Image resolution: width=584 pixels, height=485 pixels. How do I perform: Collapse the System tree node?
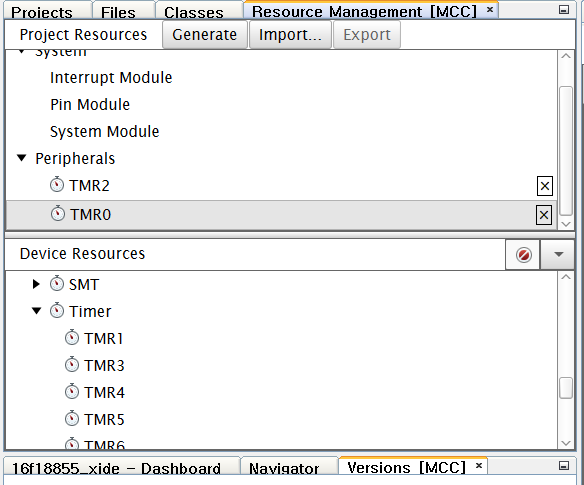(x=22, y=51)
